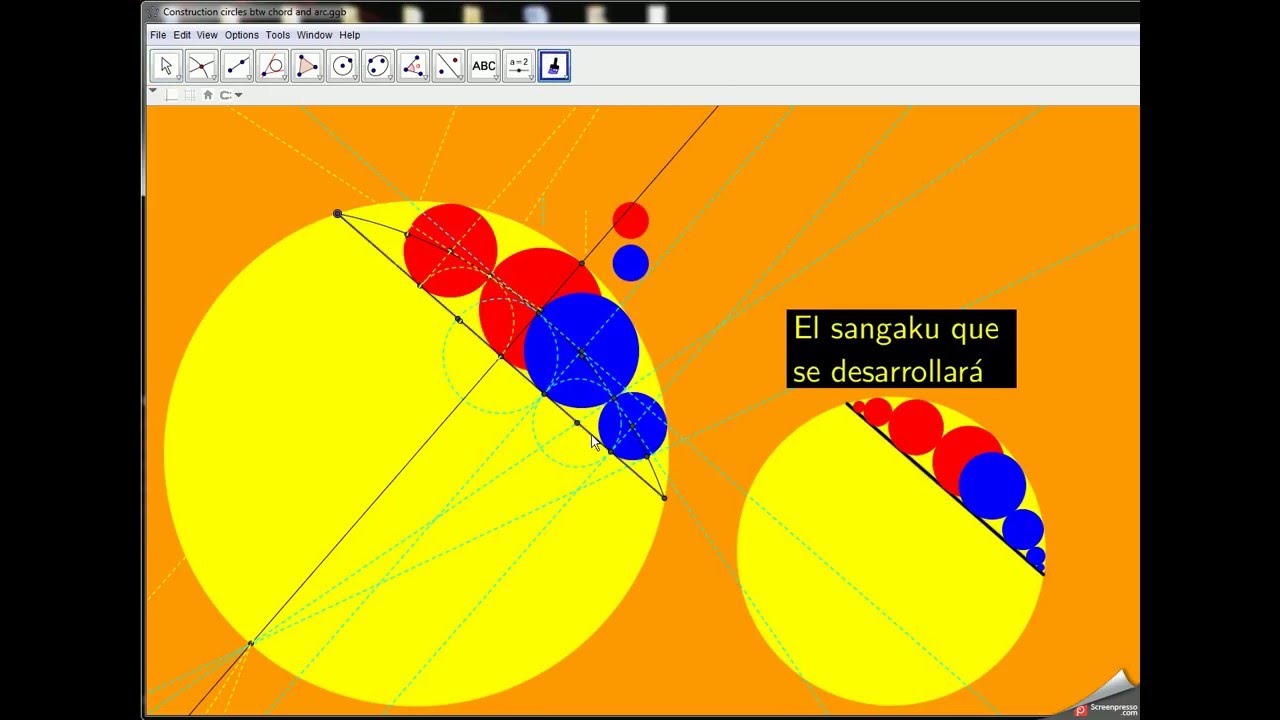This screenshot has width=1280, height=720.
Task: Expand the Line tool's submenu arrow
Action: point(249,78)
